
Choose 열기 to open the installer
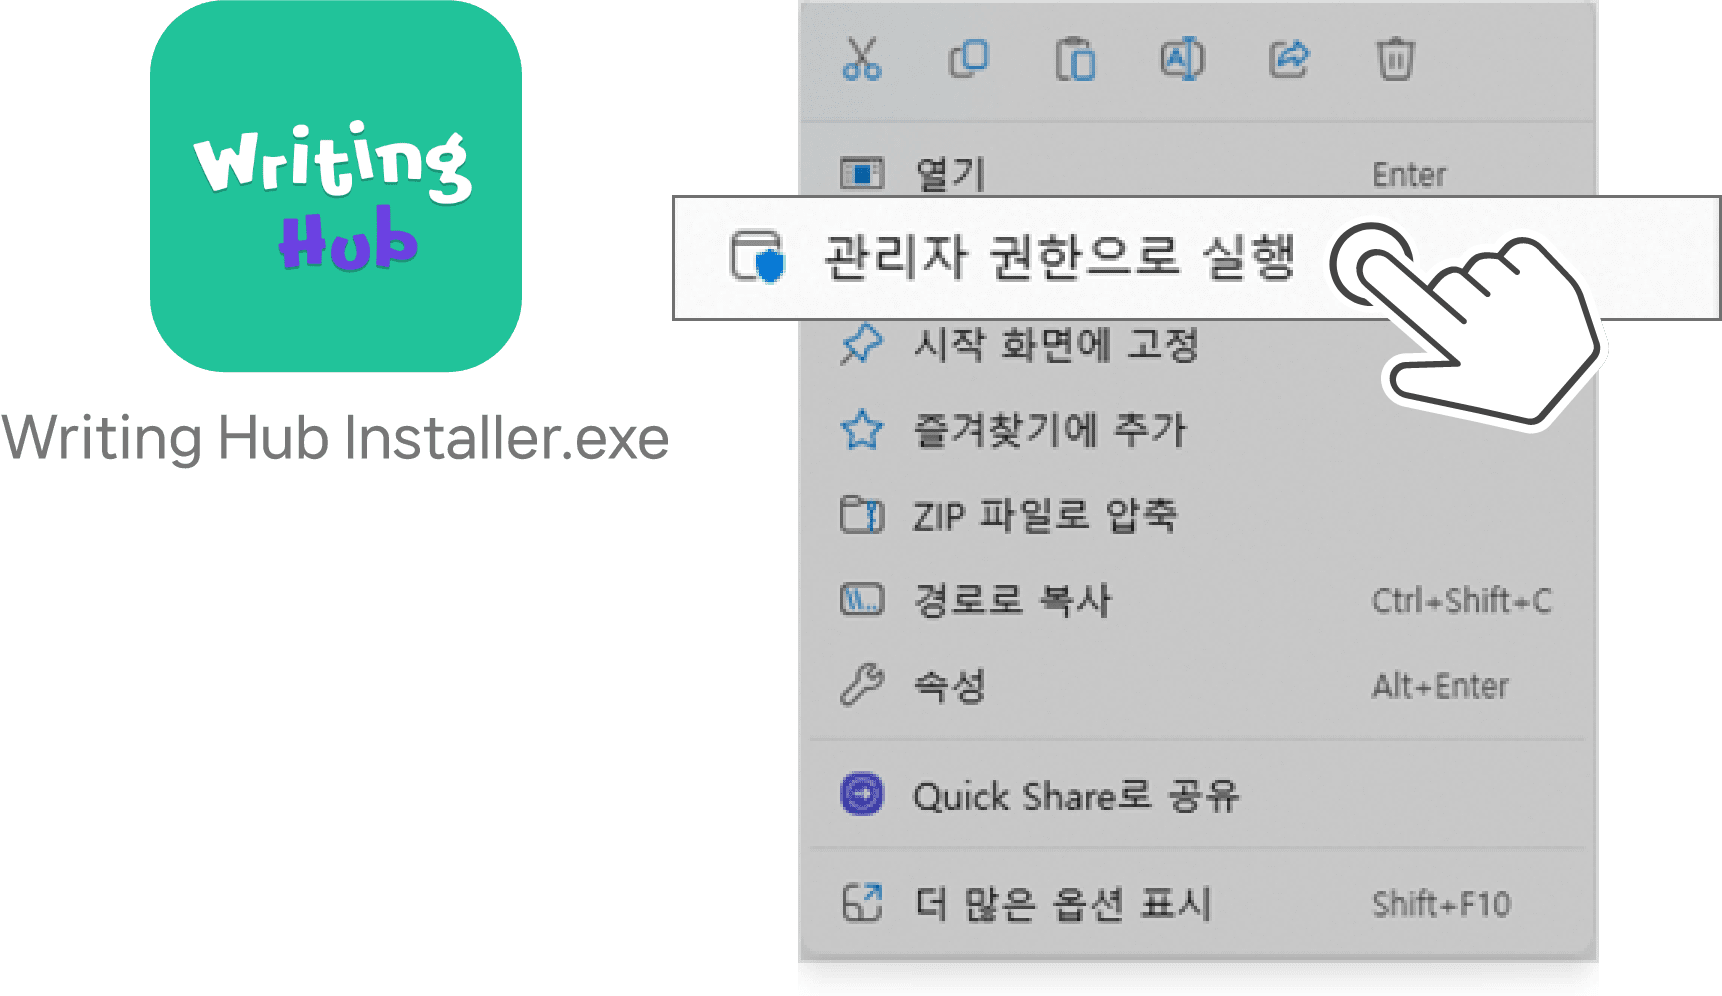tap(948, 172)
